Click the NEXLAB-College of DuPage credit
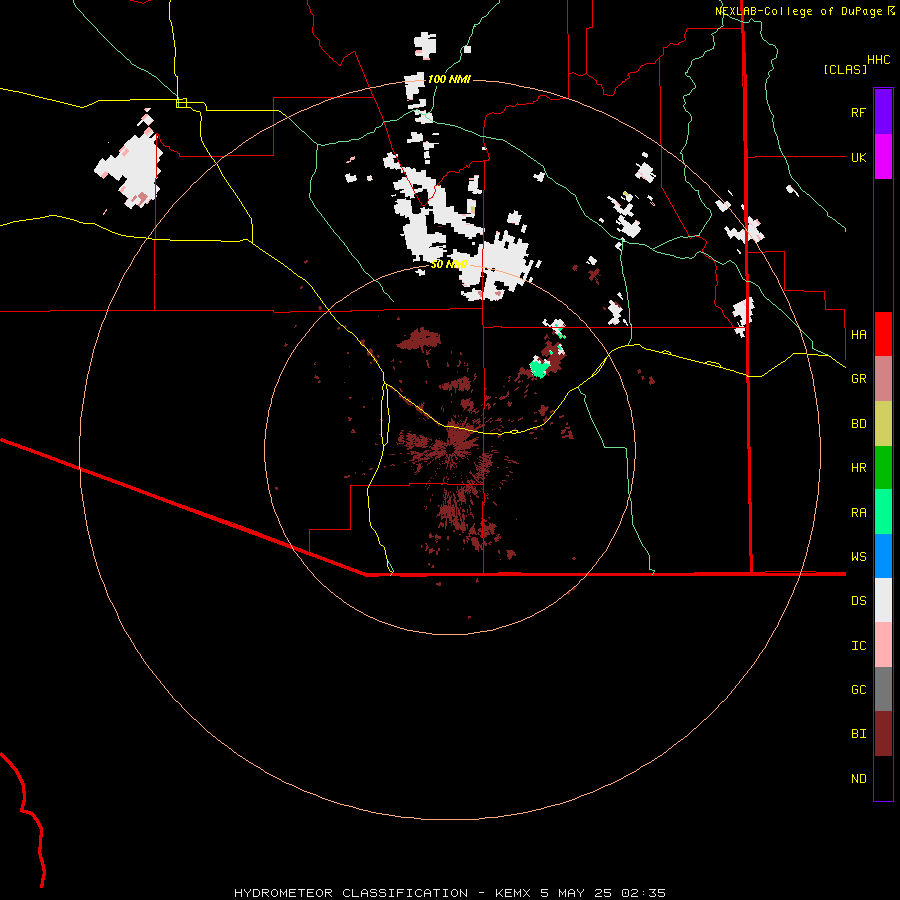900x900 pixels. click(799, 11)
